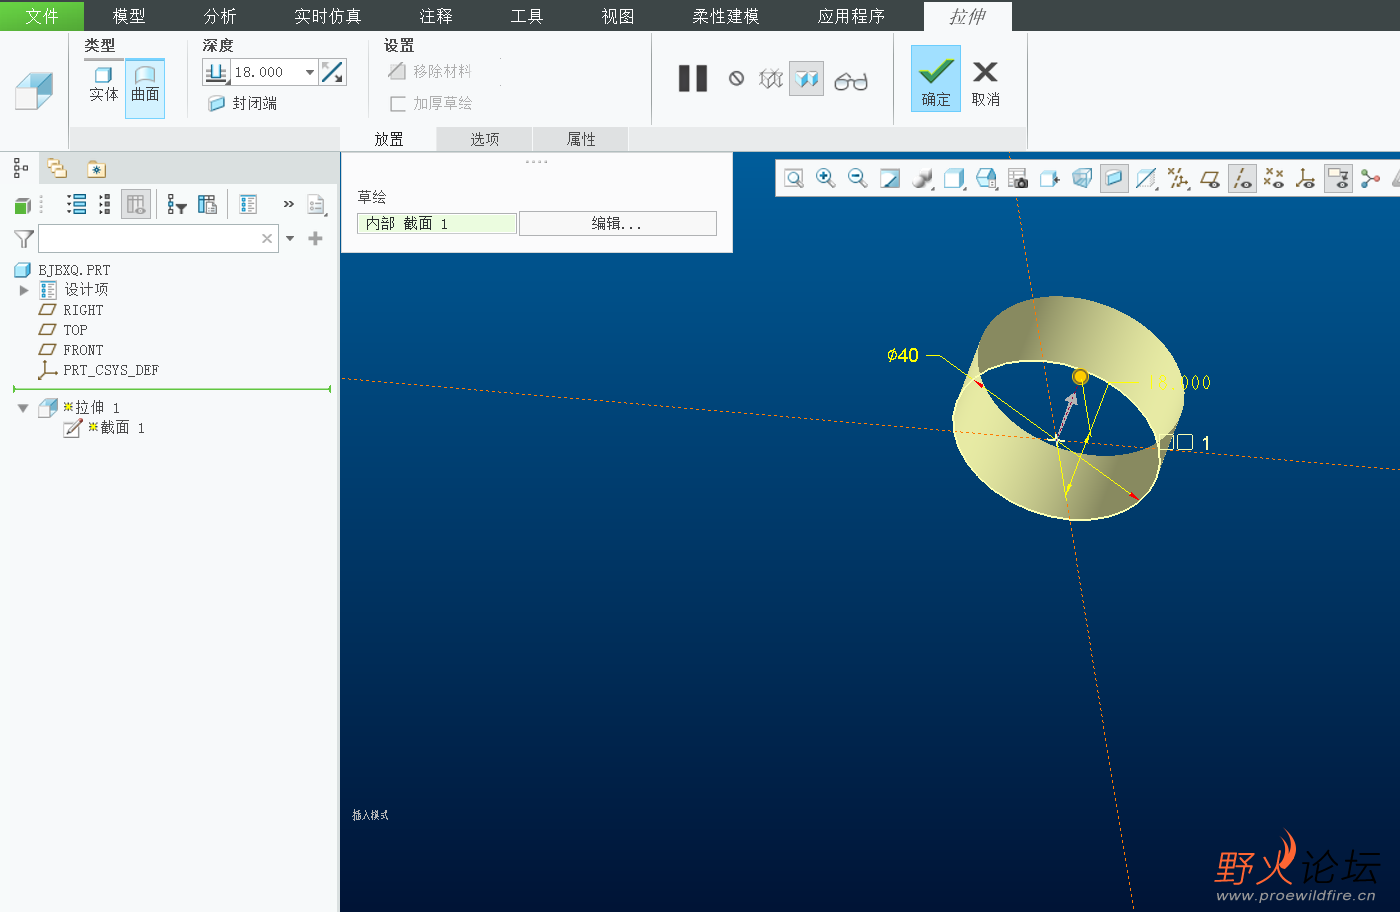
Task: Click the 确定 confirm button
Action: (x=935, y=79)
